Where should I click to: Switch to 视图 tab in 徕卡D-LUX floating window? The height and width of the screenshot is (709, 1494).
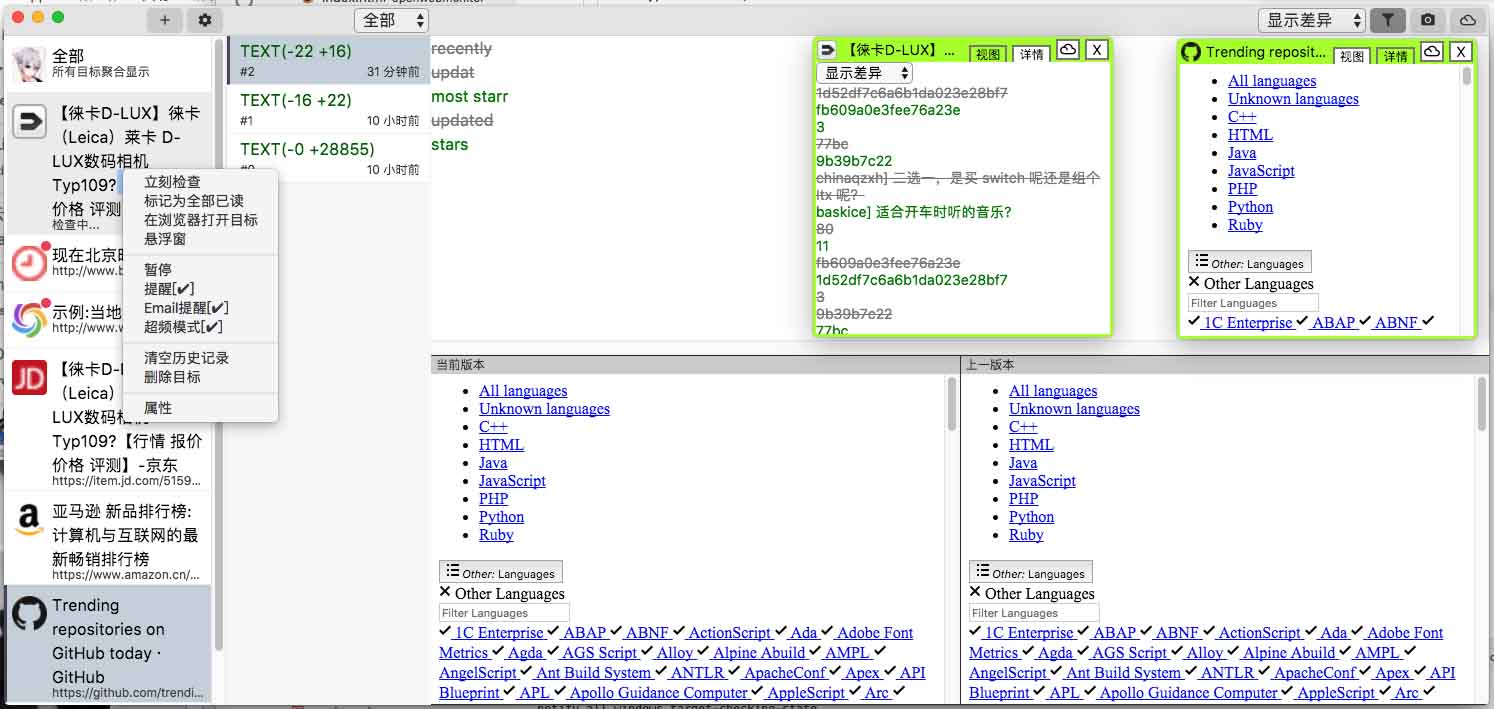pyautogui.click(x=988, y=54)
